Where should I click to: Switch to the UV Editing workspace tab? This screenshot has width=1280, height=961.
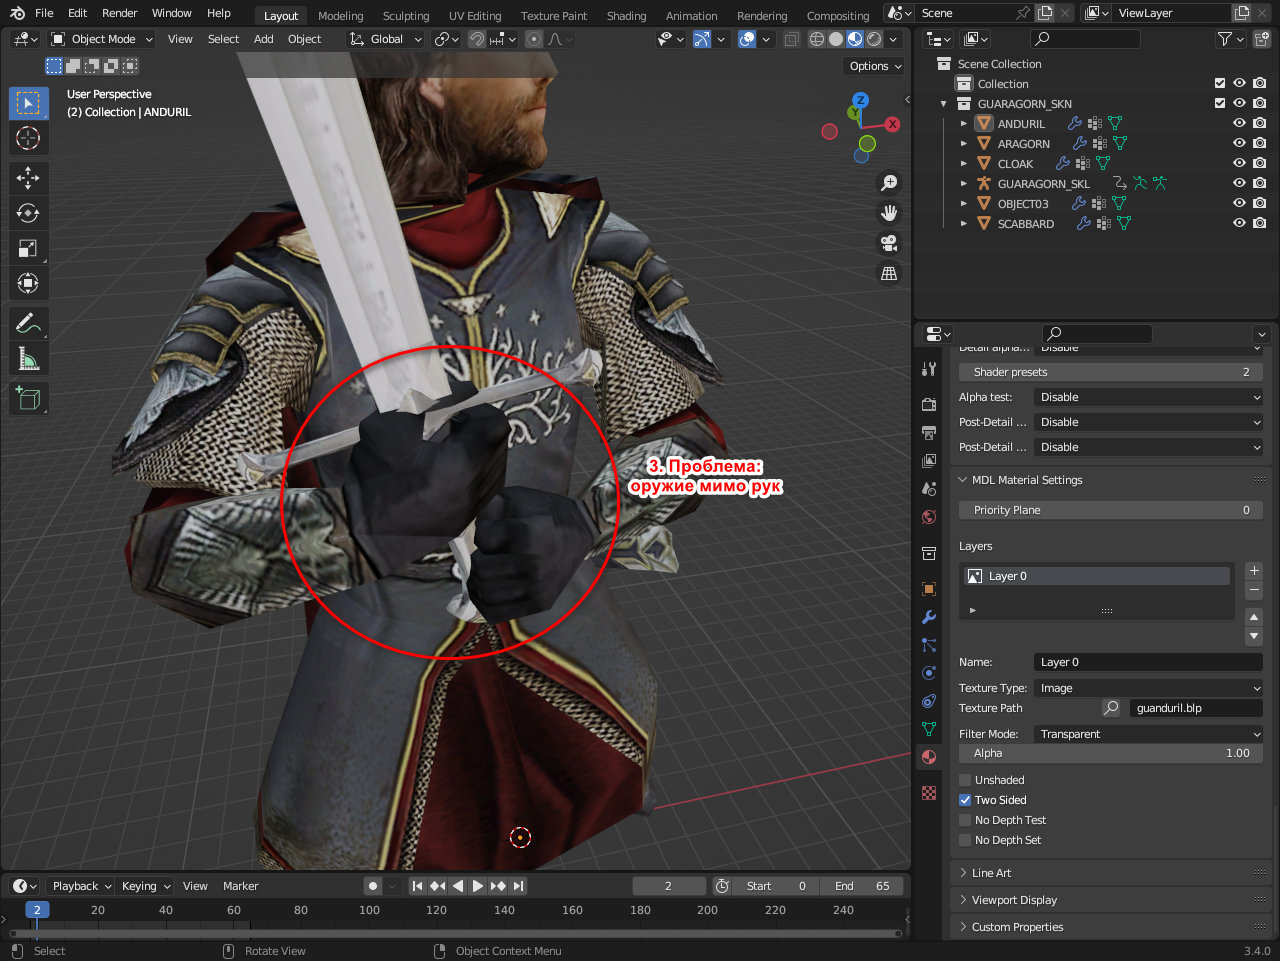(475, 16)
